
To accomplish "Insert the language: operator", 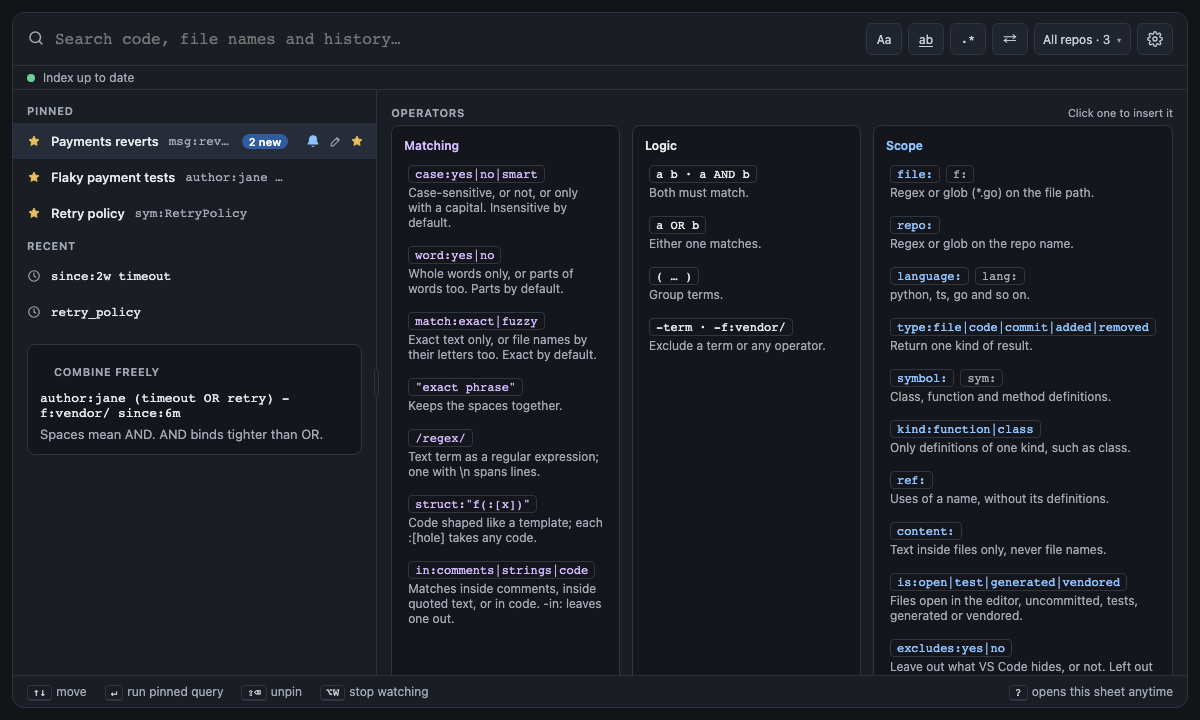I will (x=929, y=276).
